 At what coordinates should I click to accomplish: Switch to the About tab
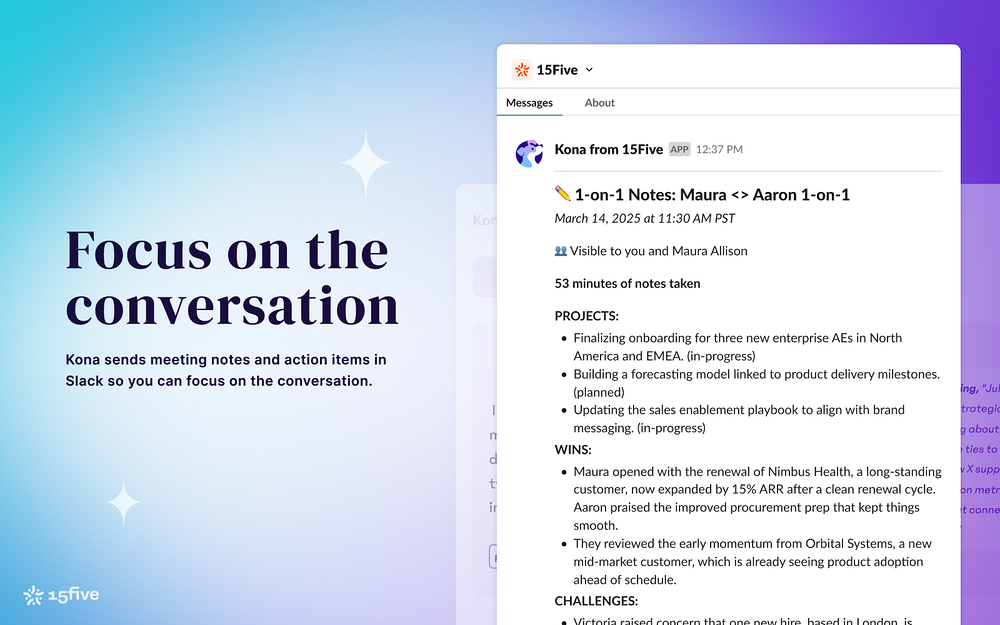(599, 103)
